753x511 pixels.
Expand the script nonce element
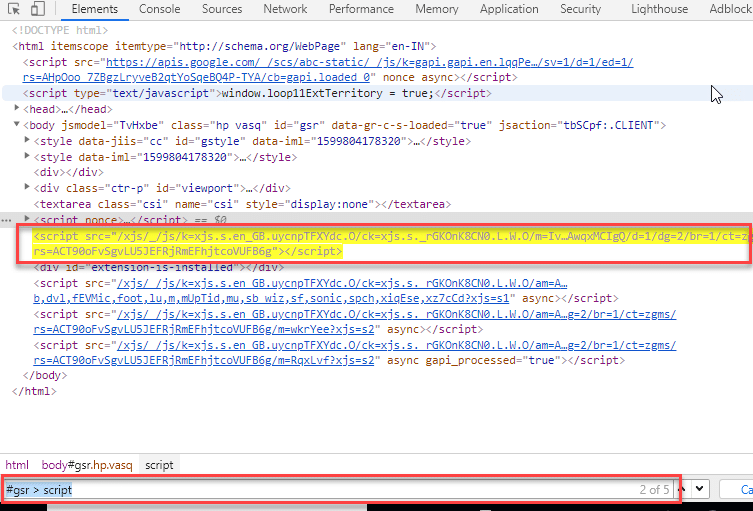click(27, 218)
